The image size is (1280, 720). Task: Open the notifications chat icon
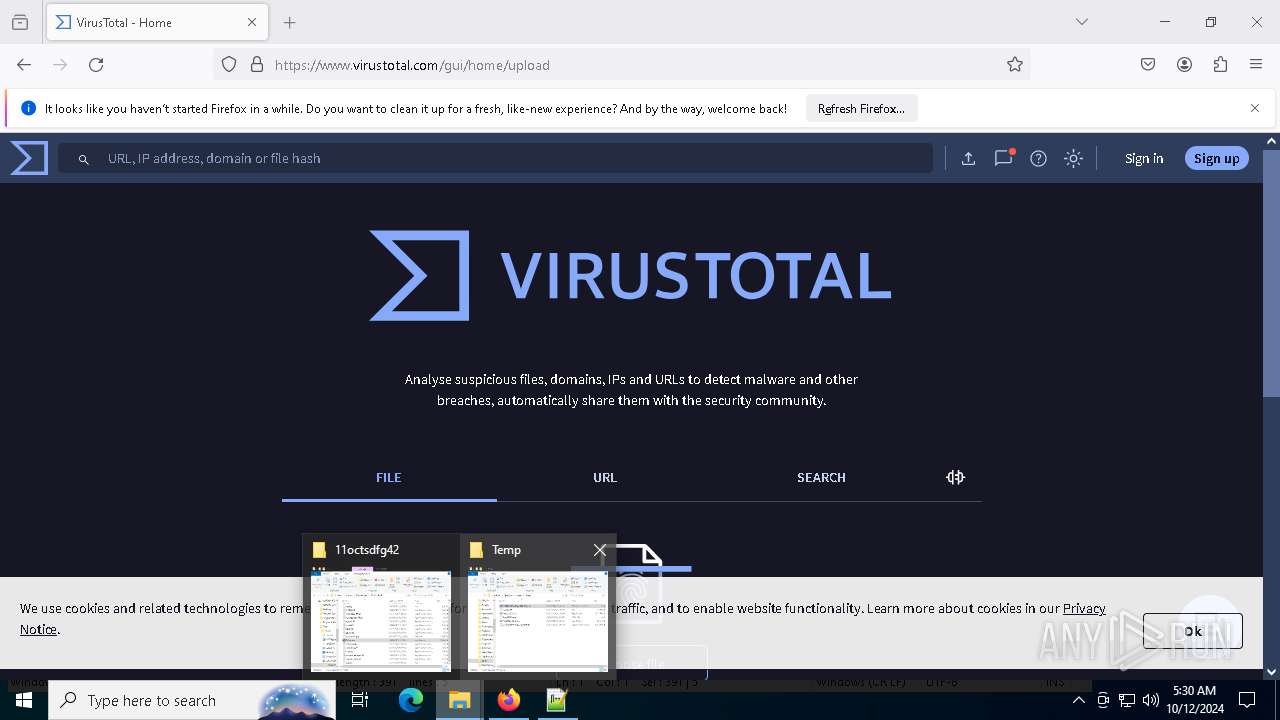(x=1003, y=158)
